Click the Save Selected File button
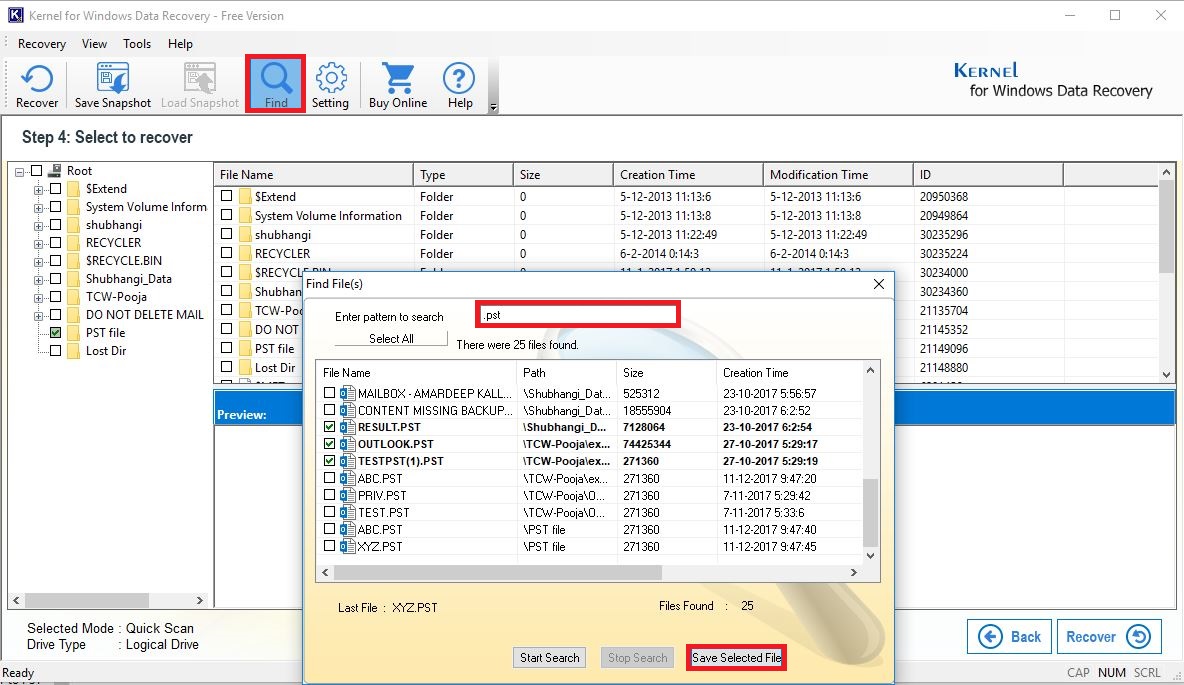This screenshot has height=685, width=1184. (x=736, y=658)
